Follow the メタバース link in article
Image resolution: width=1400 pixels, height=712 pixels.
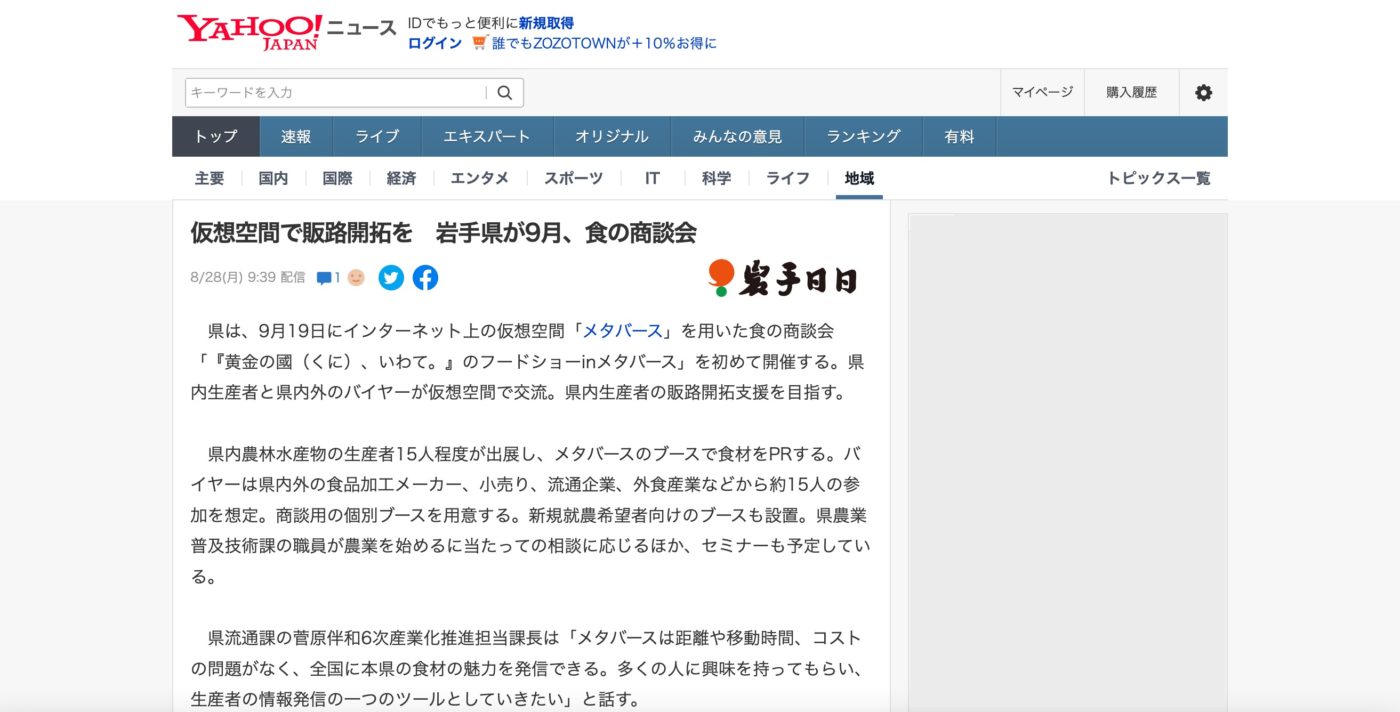pos(622,330)
